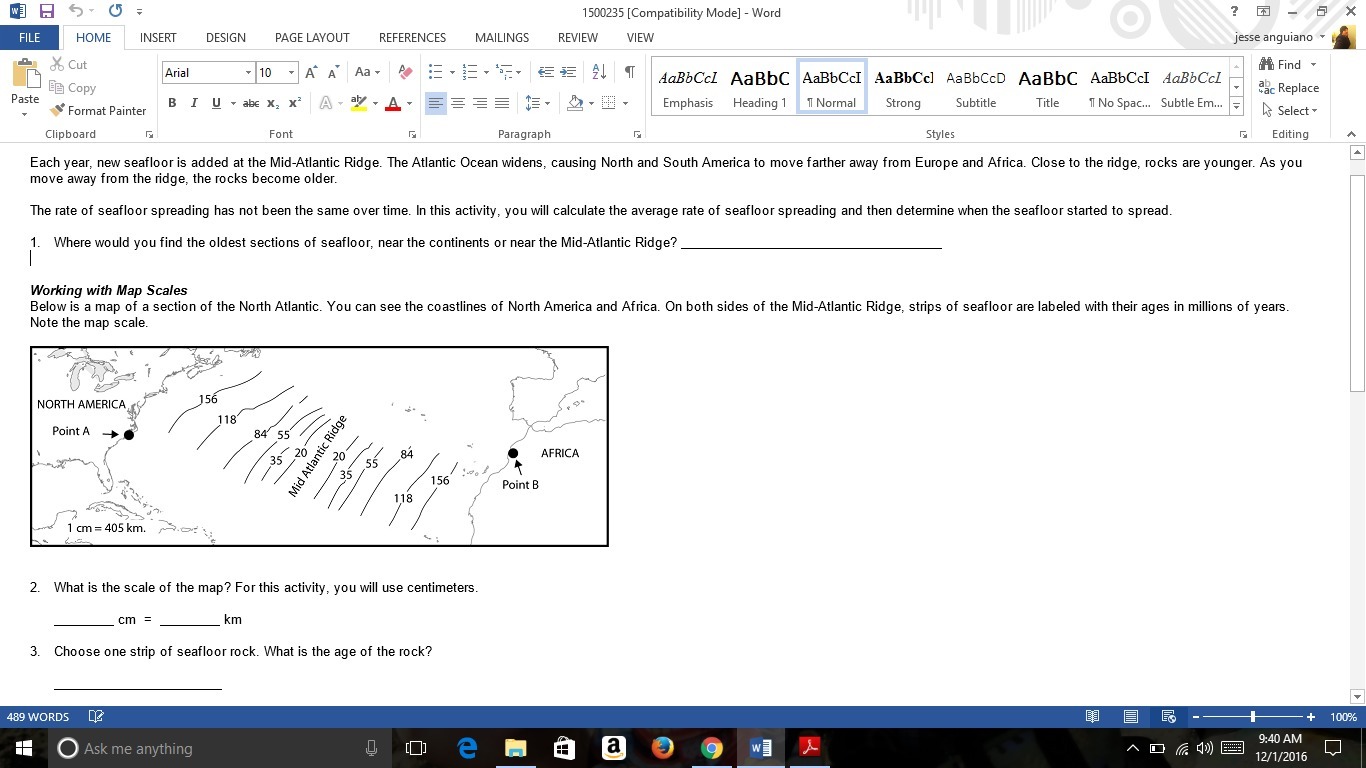The image size is (1366, 768).
Task: Apply bullet list formatting
Action: click(435, 72)
